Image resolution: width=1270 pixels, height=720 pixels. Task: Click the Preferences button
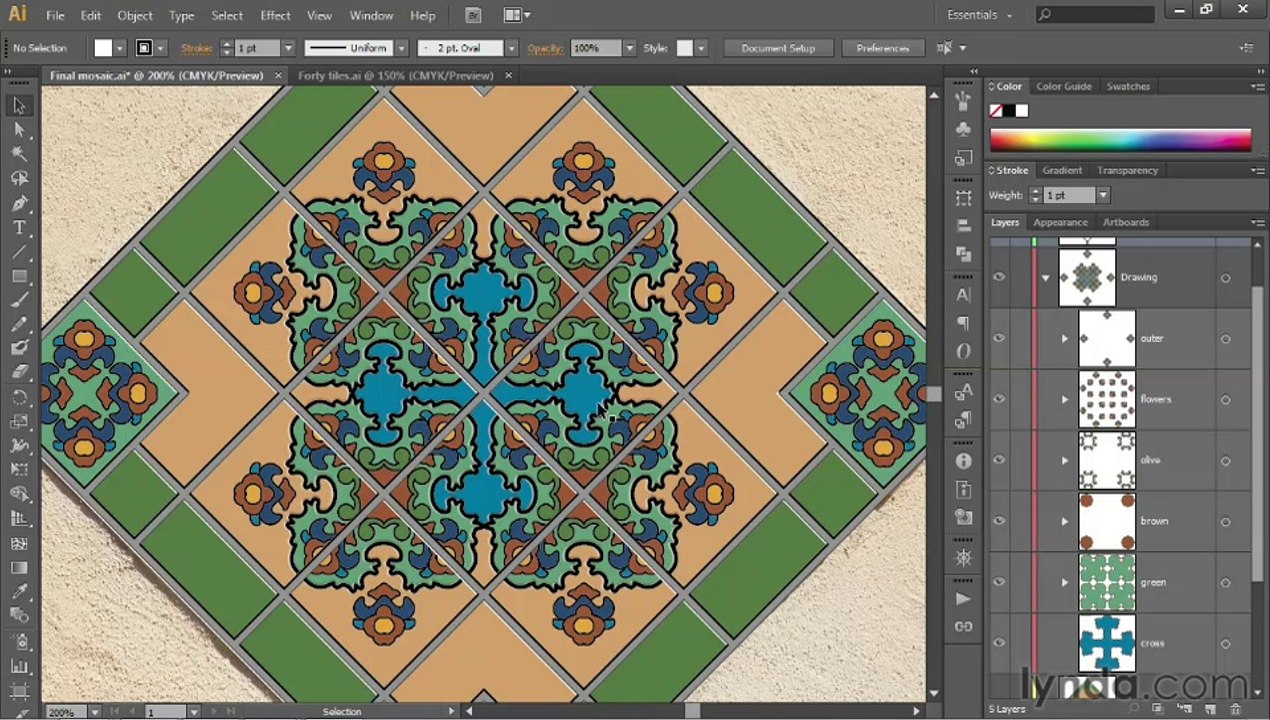(x=882, y=48)
